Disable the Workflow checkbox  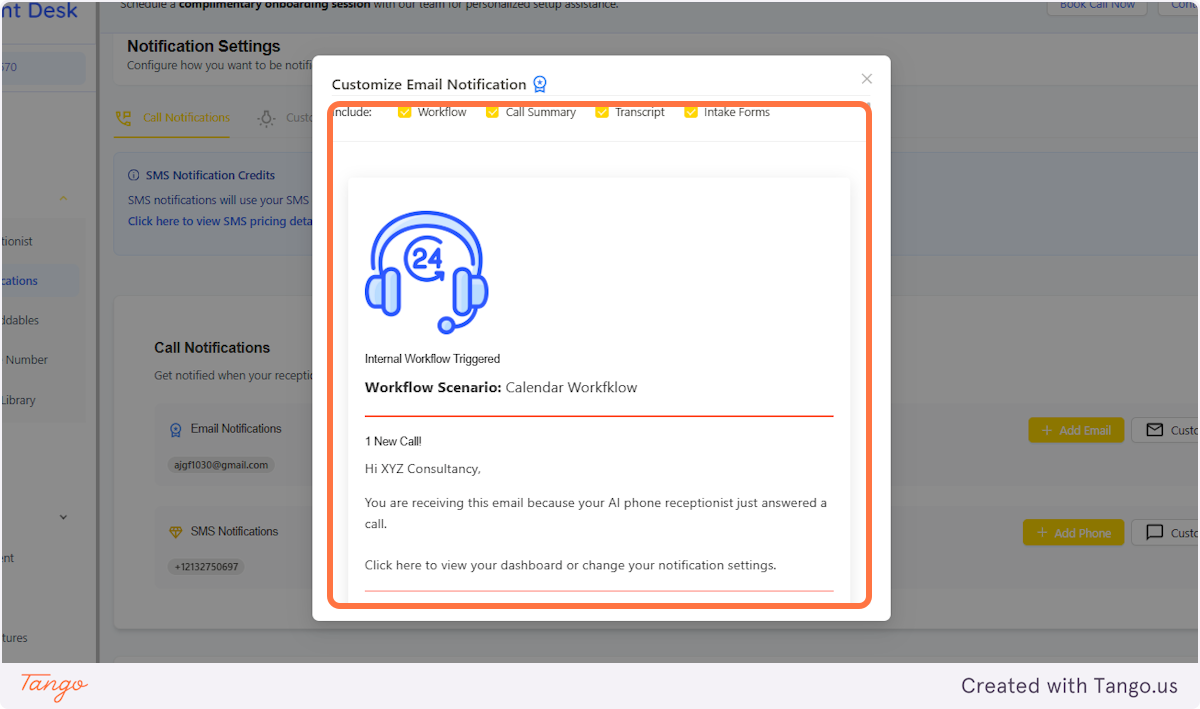404,112
